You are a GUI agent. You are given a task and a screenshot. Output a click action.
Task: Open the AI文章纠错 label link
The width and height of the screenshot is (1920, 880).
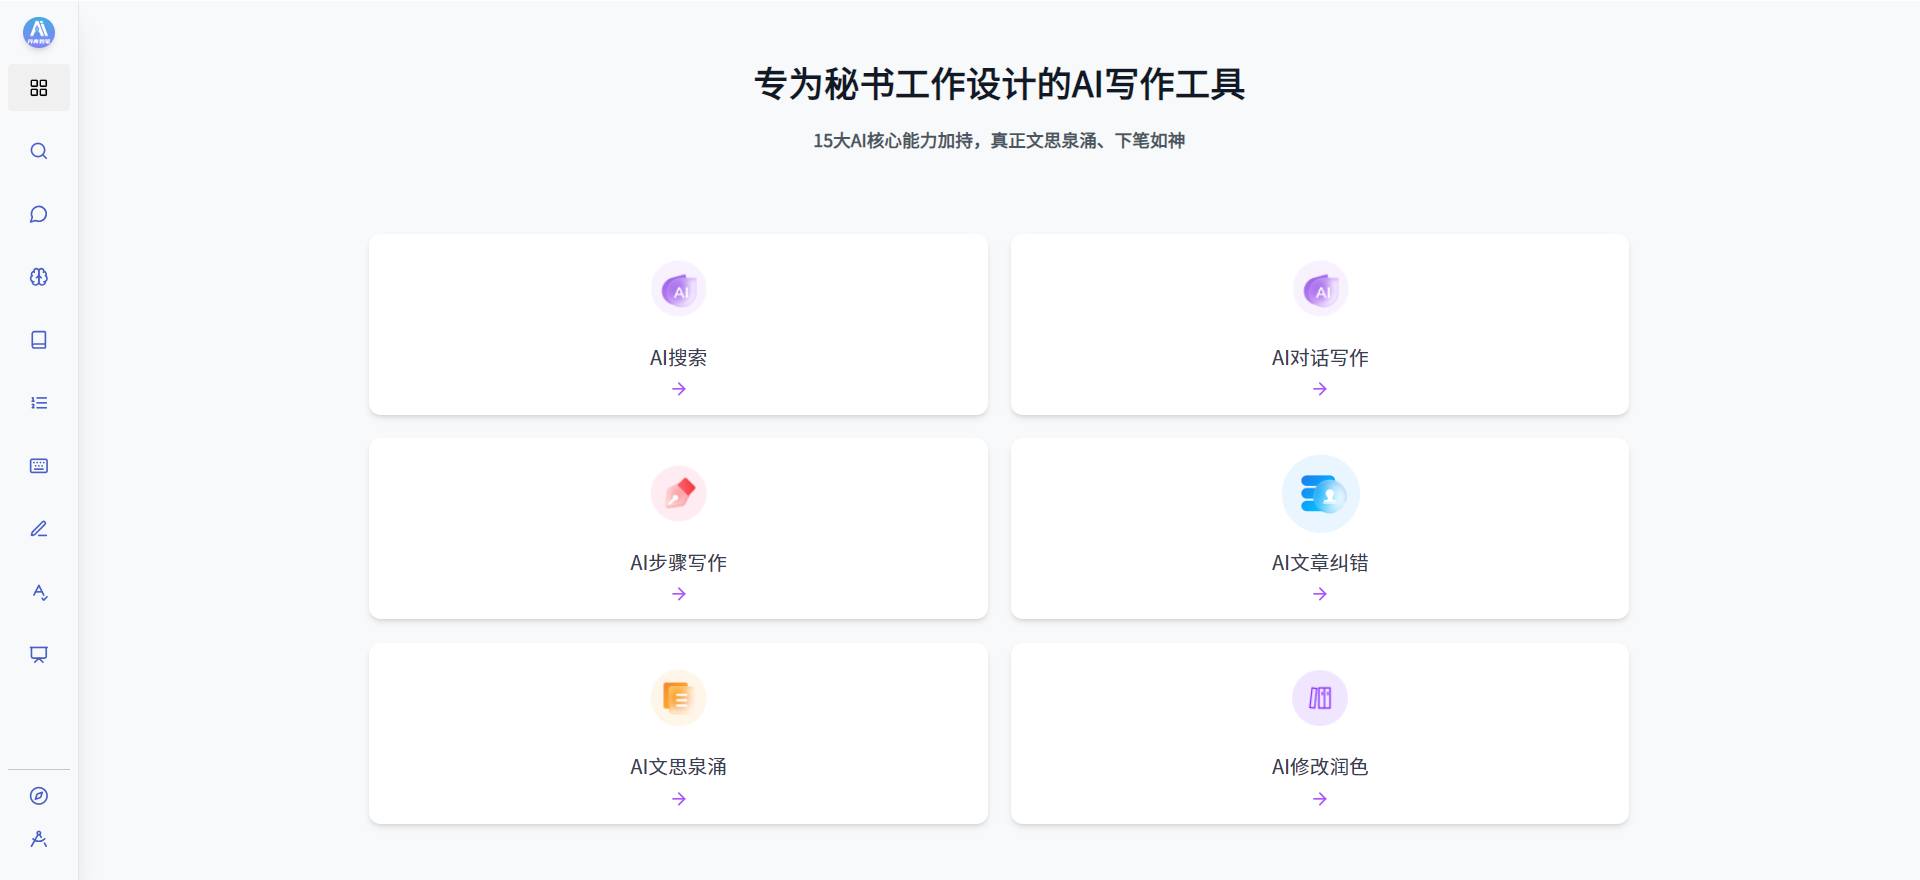click(1320, 563)
